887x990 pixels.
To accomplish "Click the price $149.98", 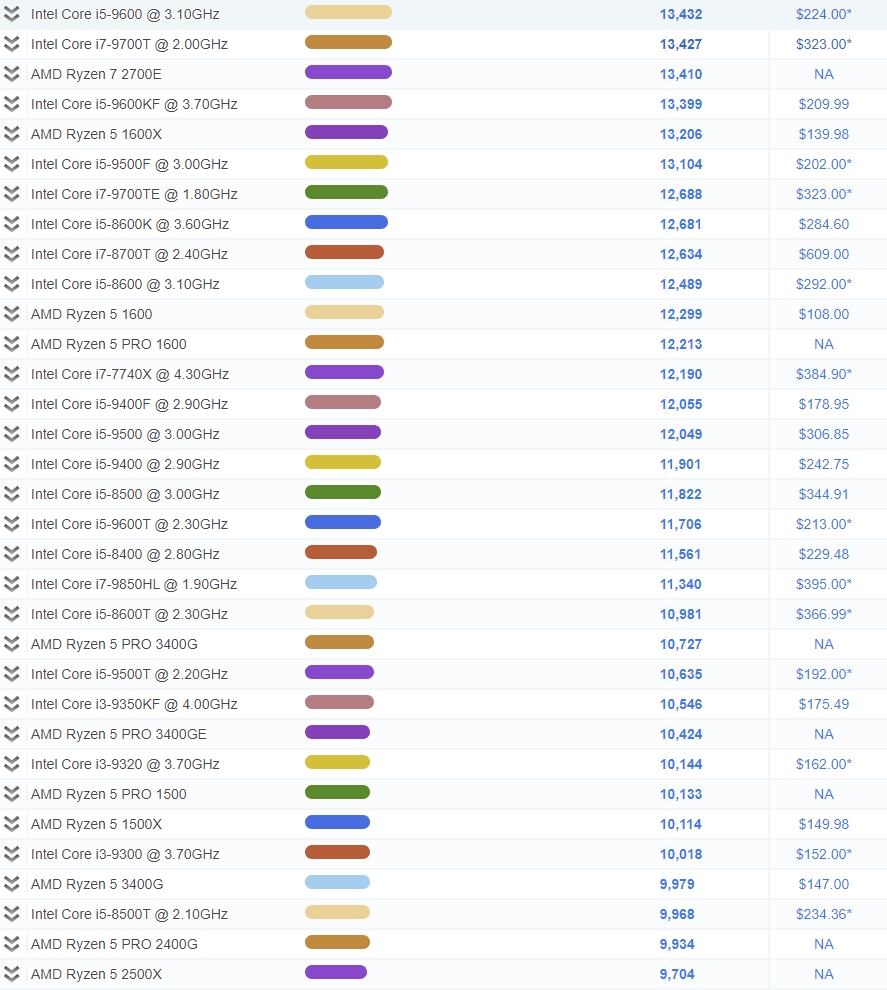I will 823,824.
